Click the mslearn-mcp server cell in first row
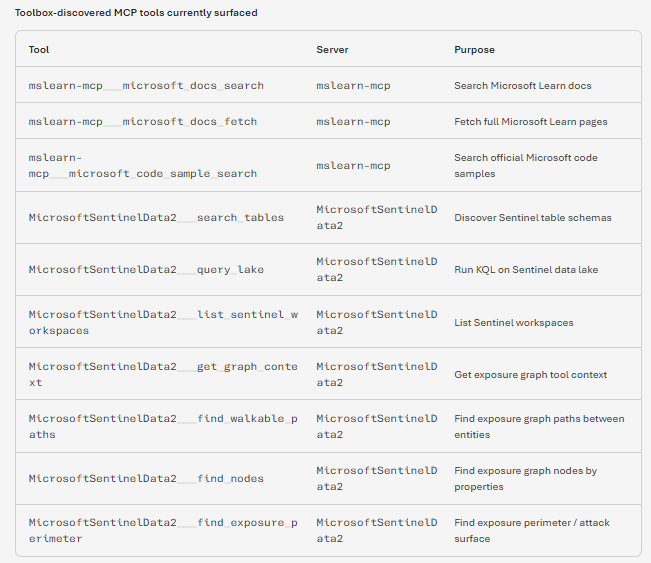Screen dimensions: 651x563 click(353, 86)
